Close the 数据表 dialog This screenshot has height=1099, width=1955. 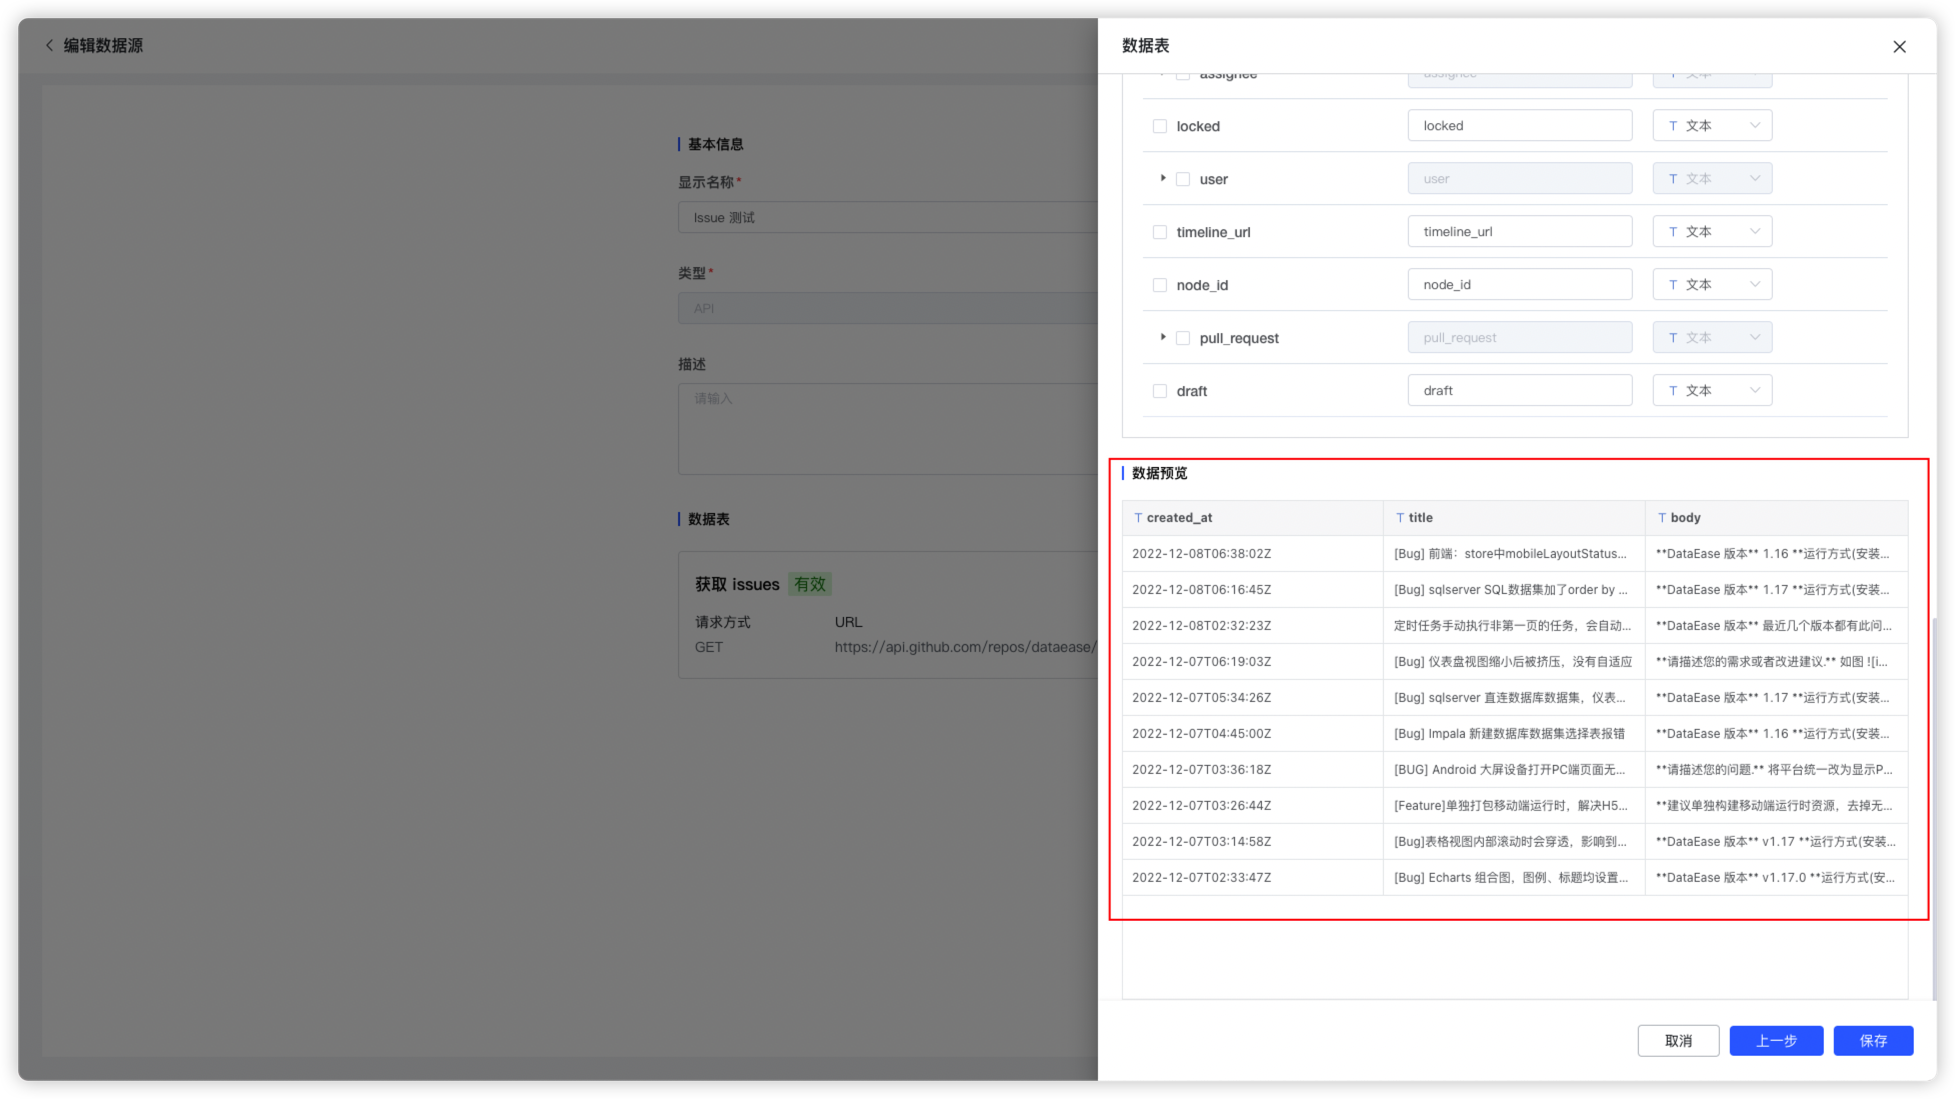[1898, 46]
